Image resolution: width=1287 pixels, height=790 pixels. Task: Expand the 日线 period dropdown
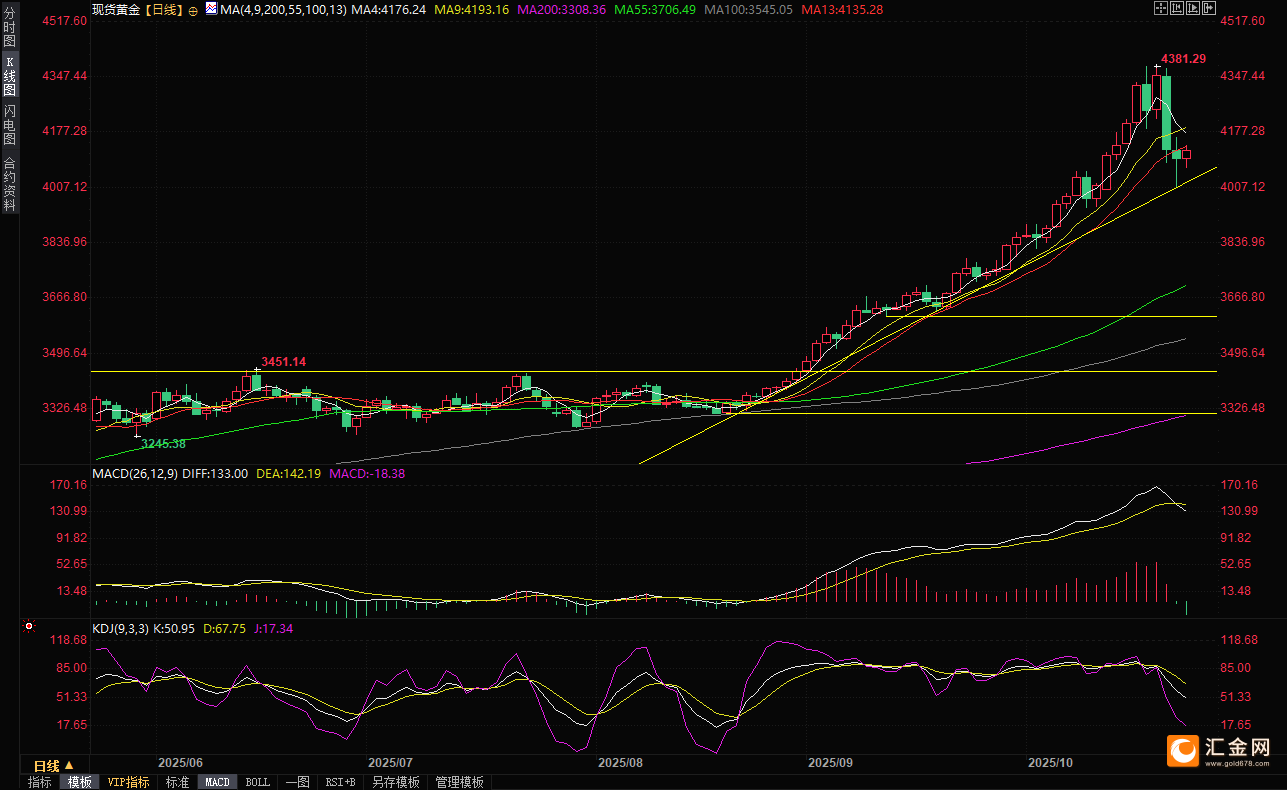[x=54, y=765]
